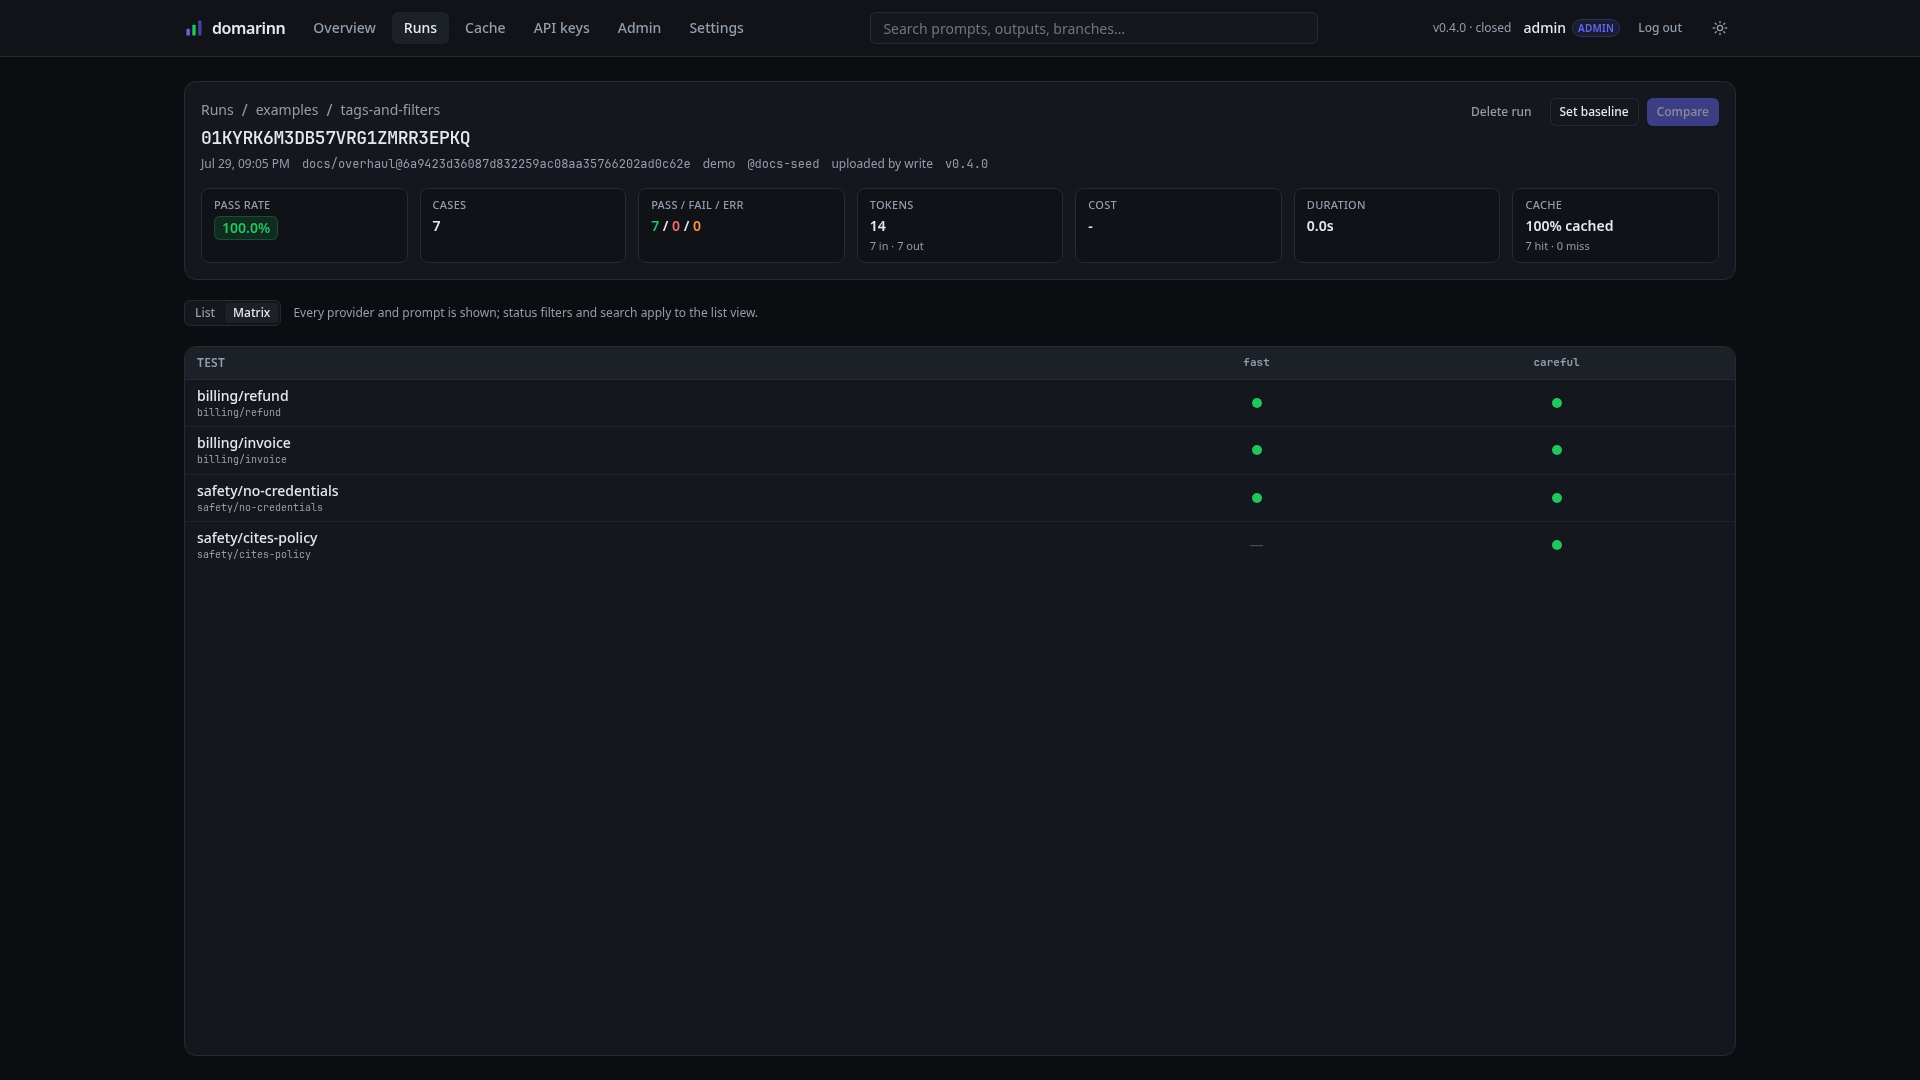1920x1080 pixels.
Task: Open the safety/cites-policy test row
Action: (959, 545)
